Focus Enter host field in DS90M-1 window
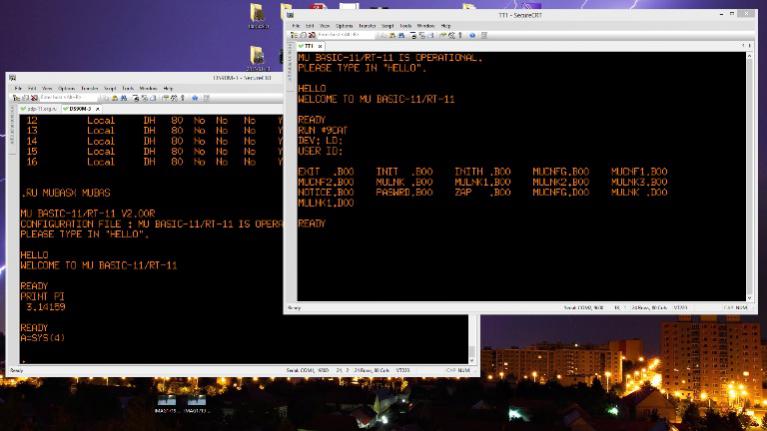The width and height of the screenshot is (767, 431). (x=58, y=98)
